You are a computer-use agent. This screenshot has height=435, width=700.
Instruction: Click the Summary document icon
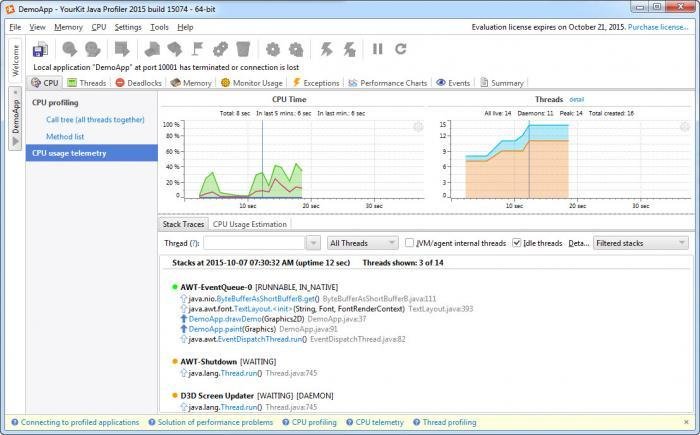click(x=484, y=83)
